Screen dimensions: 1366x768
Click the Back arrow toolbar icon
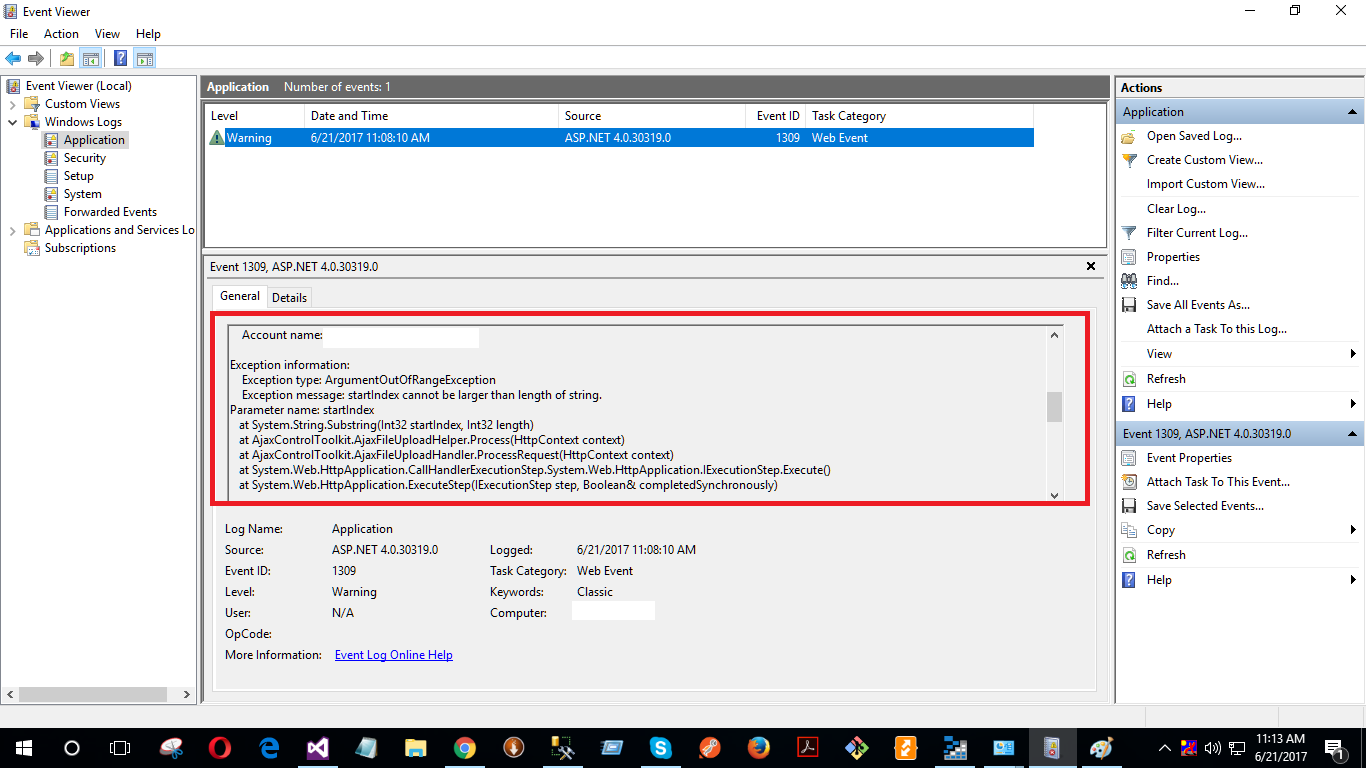[13, 59]
